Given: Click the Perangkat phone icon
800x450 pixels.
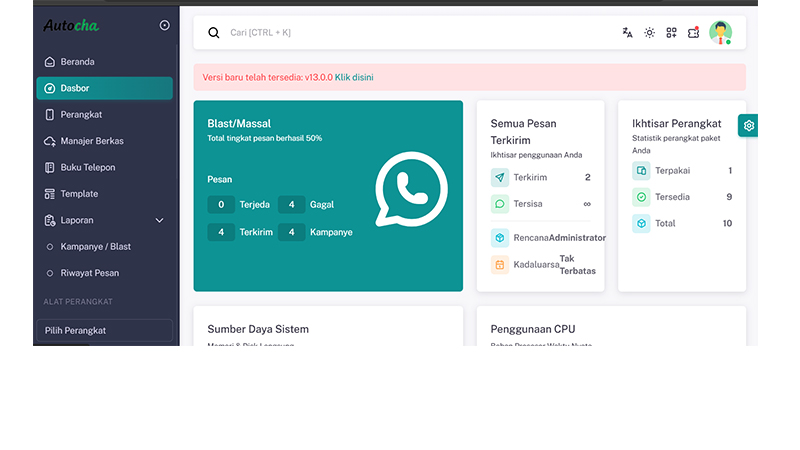Looking at the screenshot, I should 49,115.
